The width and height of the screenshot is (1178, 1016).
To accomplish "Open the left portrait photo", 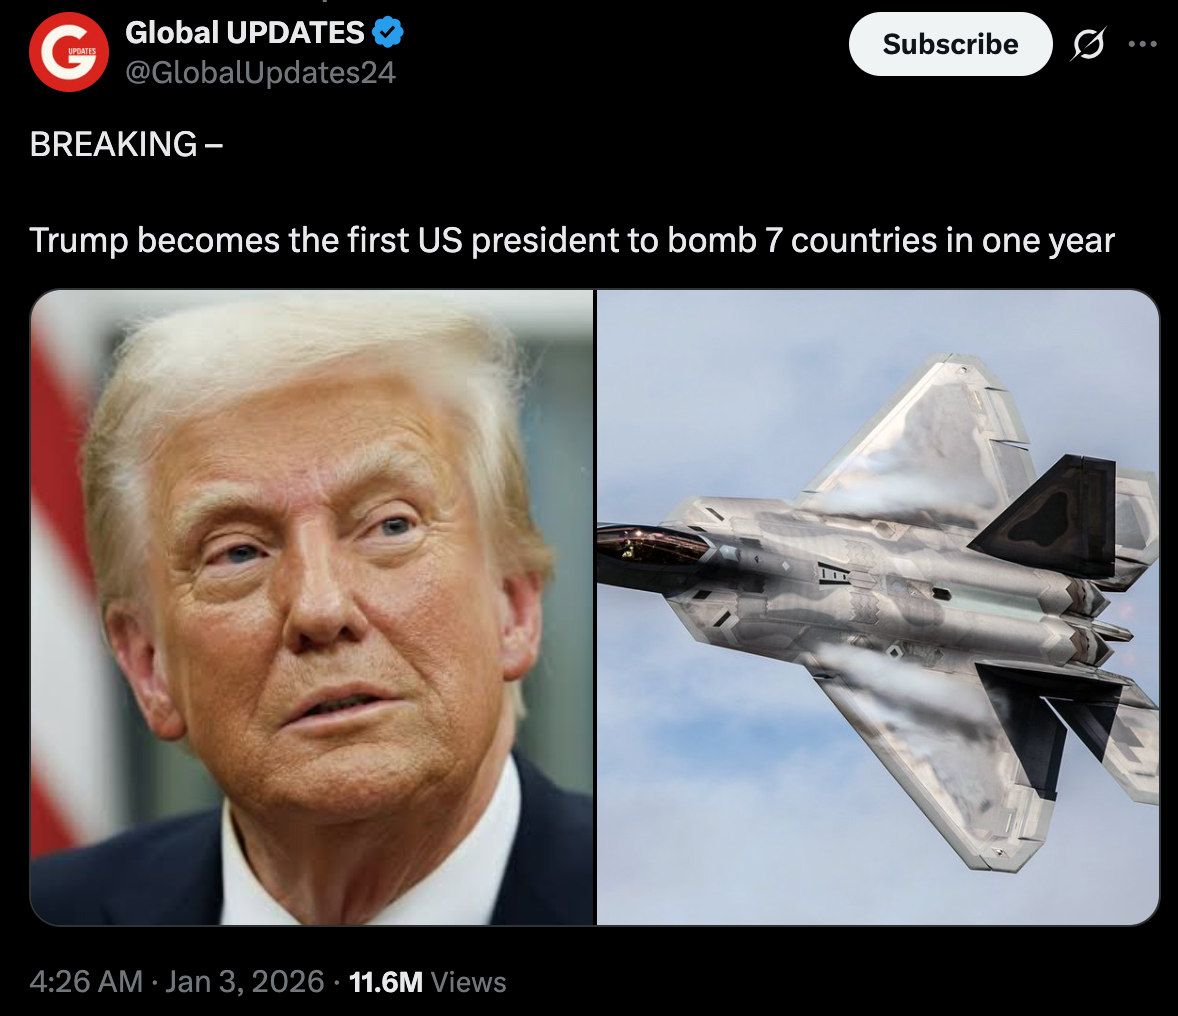I will coord(312,607).
